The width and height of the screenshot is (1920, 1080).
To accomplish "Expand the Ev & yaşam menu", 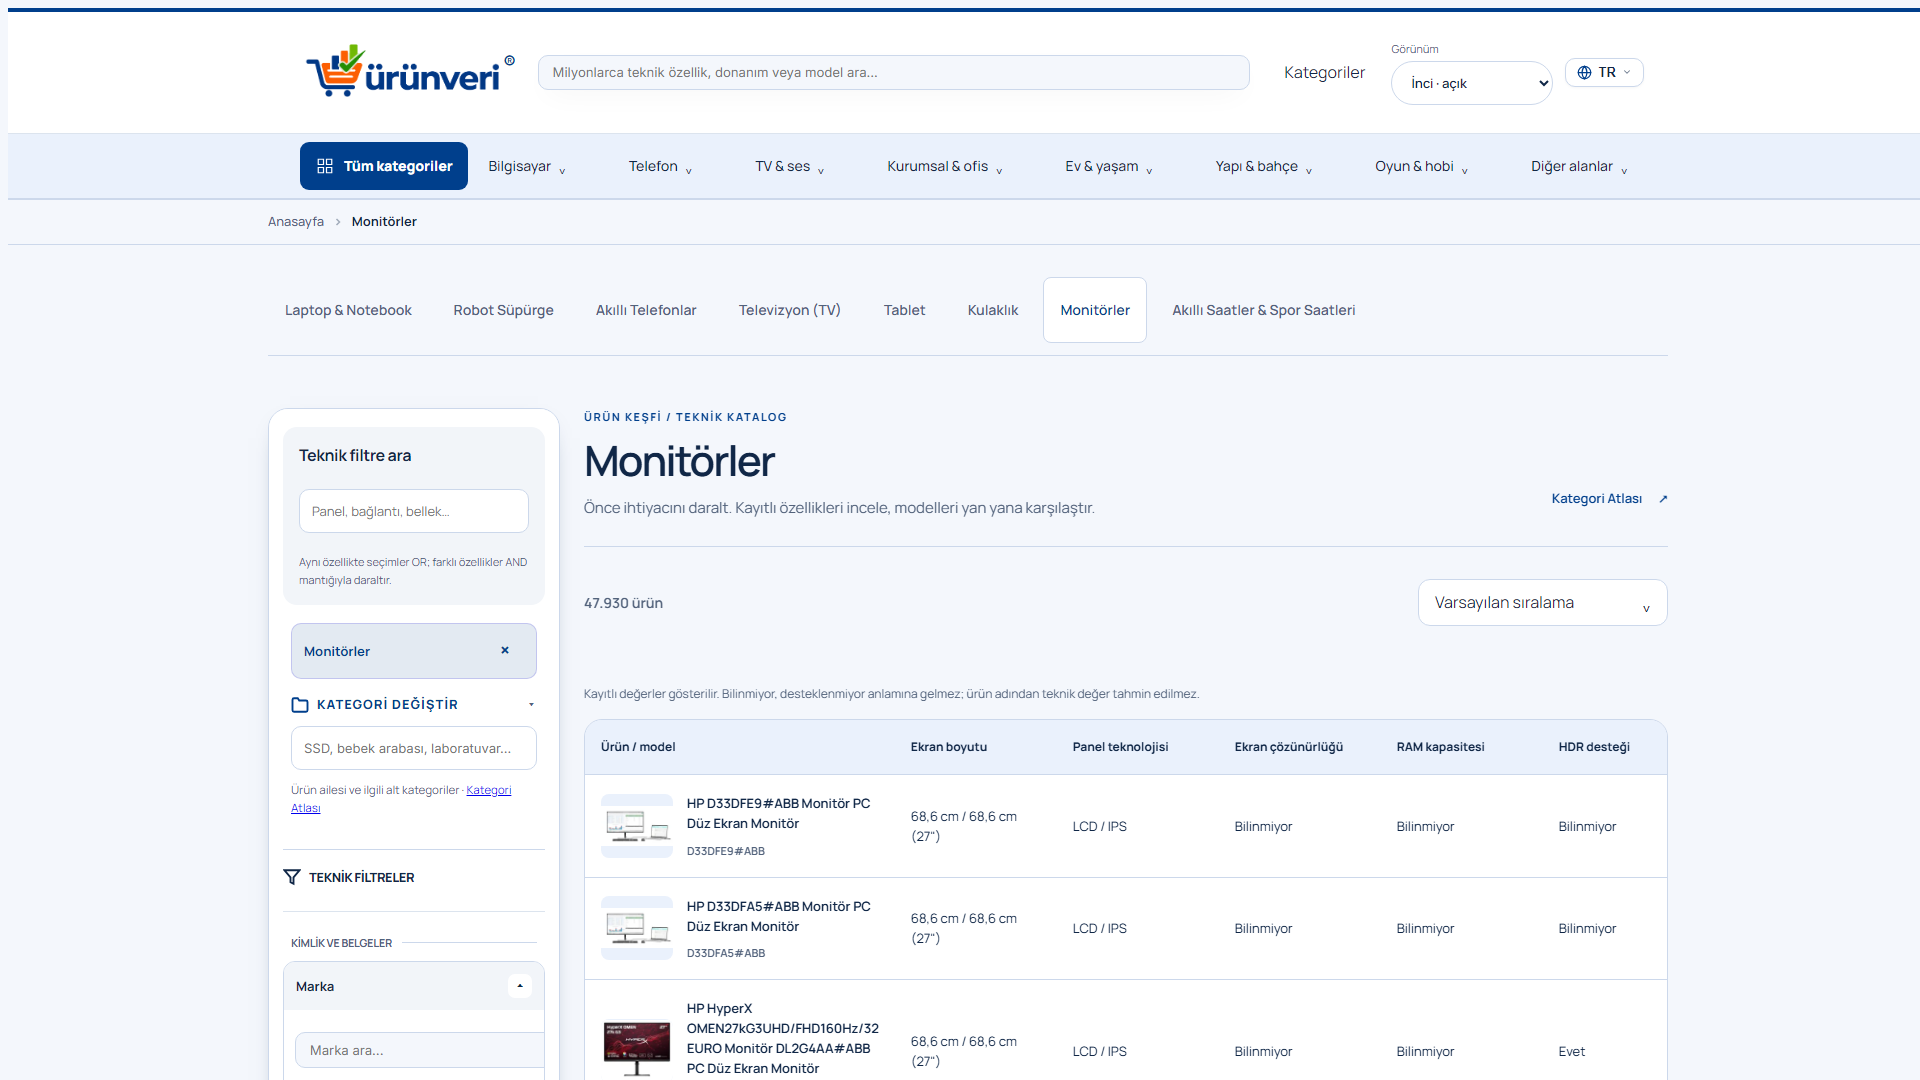I will click(1109, 166).
